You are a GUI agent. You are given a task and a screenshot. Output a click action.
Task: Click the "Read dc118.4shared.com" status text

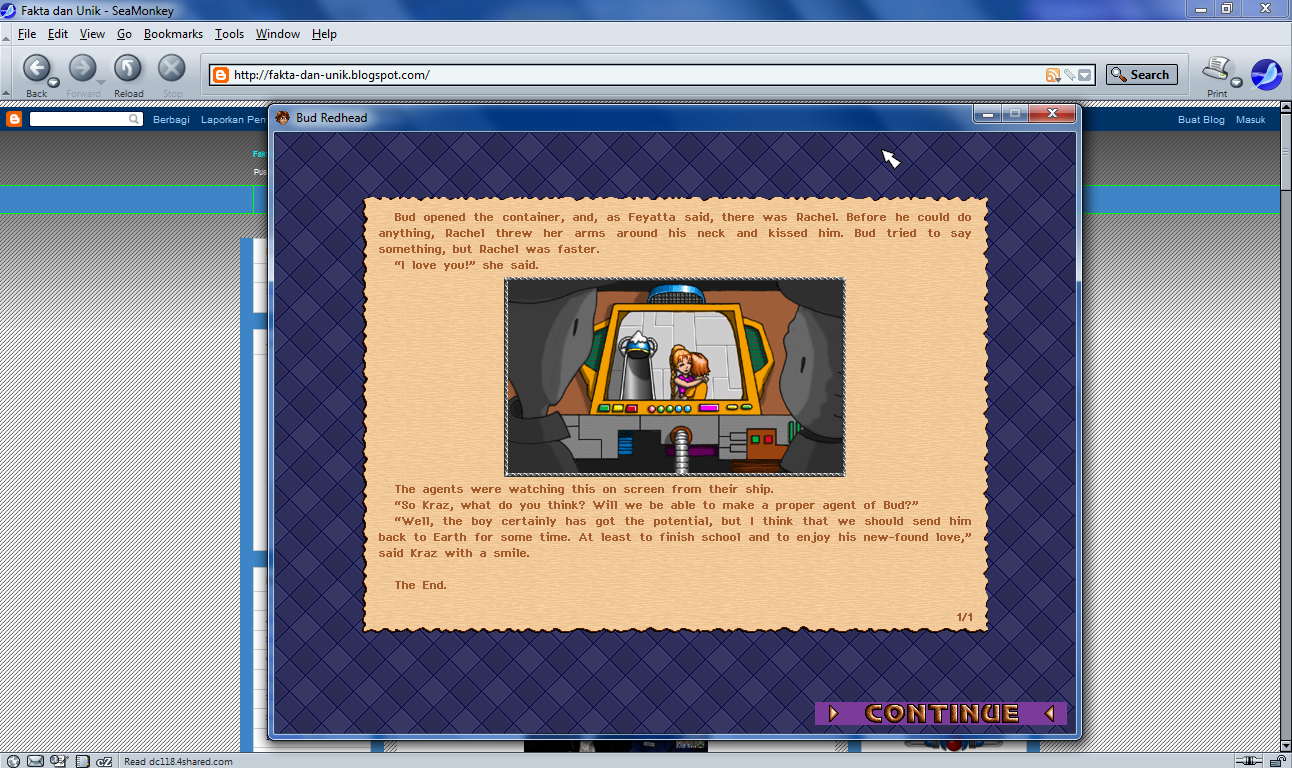tap(178, 761)
